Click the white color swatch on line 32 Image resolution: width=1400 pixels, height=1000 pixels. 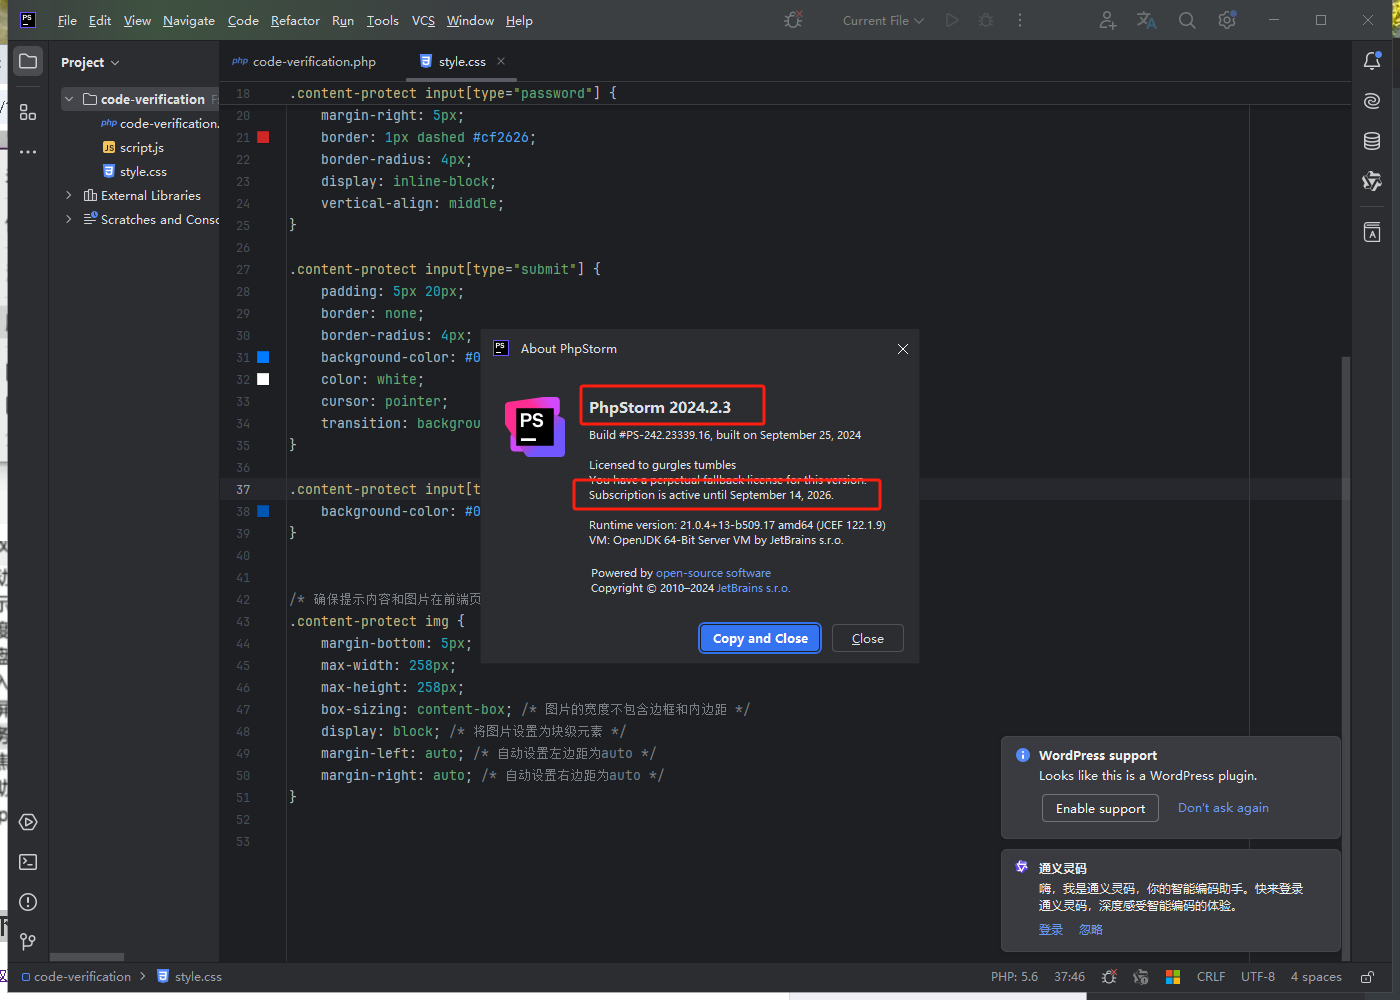click(x=263, y=379)
